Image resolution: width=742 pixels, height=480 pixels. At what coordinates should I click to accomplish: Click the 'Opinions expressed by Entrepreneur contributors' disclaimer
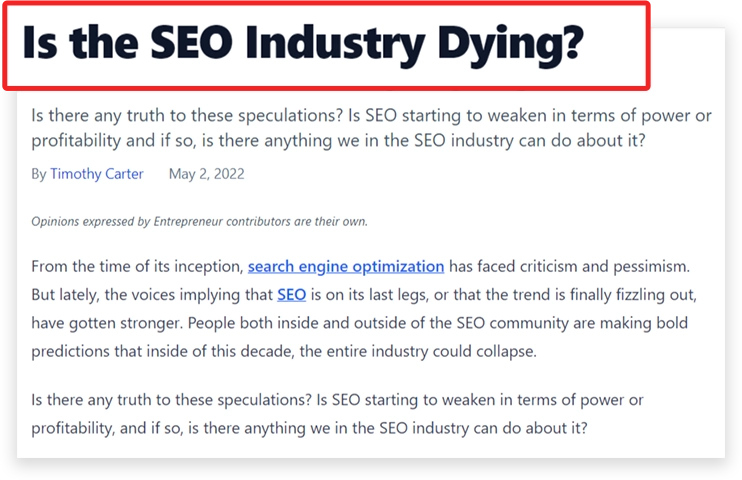pos(199,221)
